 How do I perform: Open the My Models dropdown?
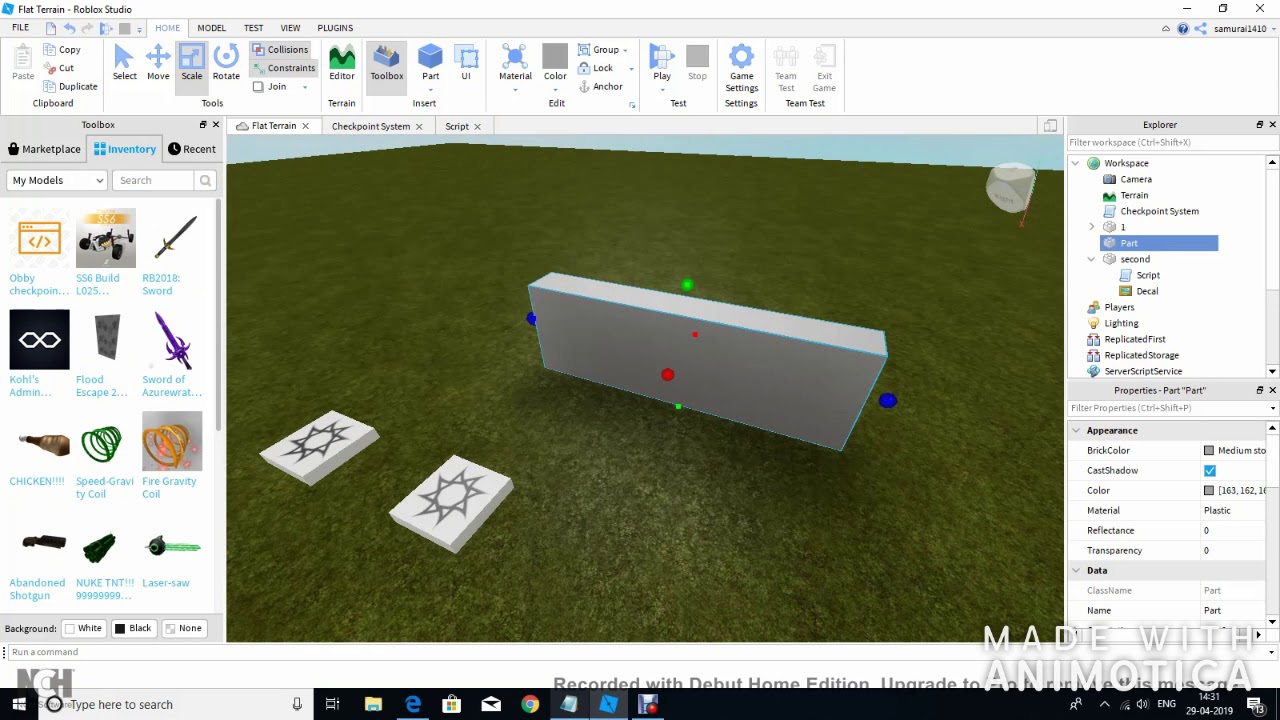(x=57, y=180)
